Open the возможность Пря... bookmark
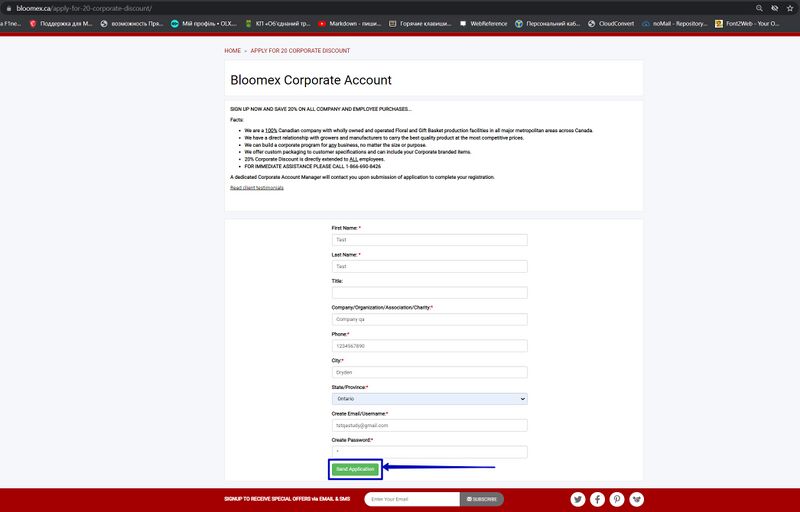Image resolution: width=800 pixels, height=512 pixels. 132,23
